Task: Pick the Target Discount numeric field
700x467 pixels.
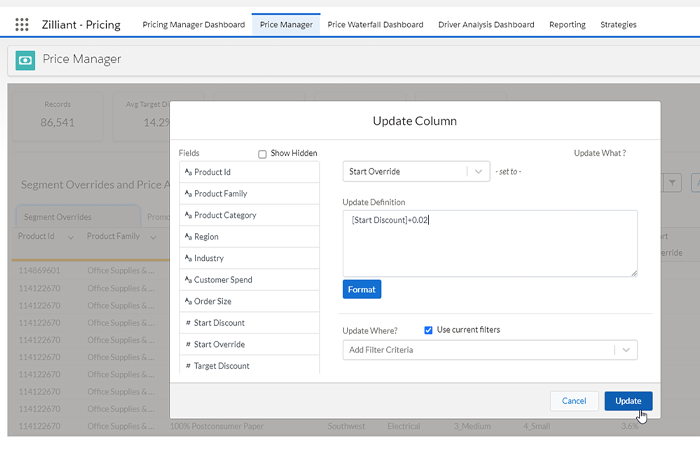Action: tap(221, 366)
